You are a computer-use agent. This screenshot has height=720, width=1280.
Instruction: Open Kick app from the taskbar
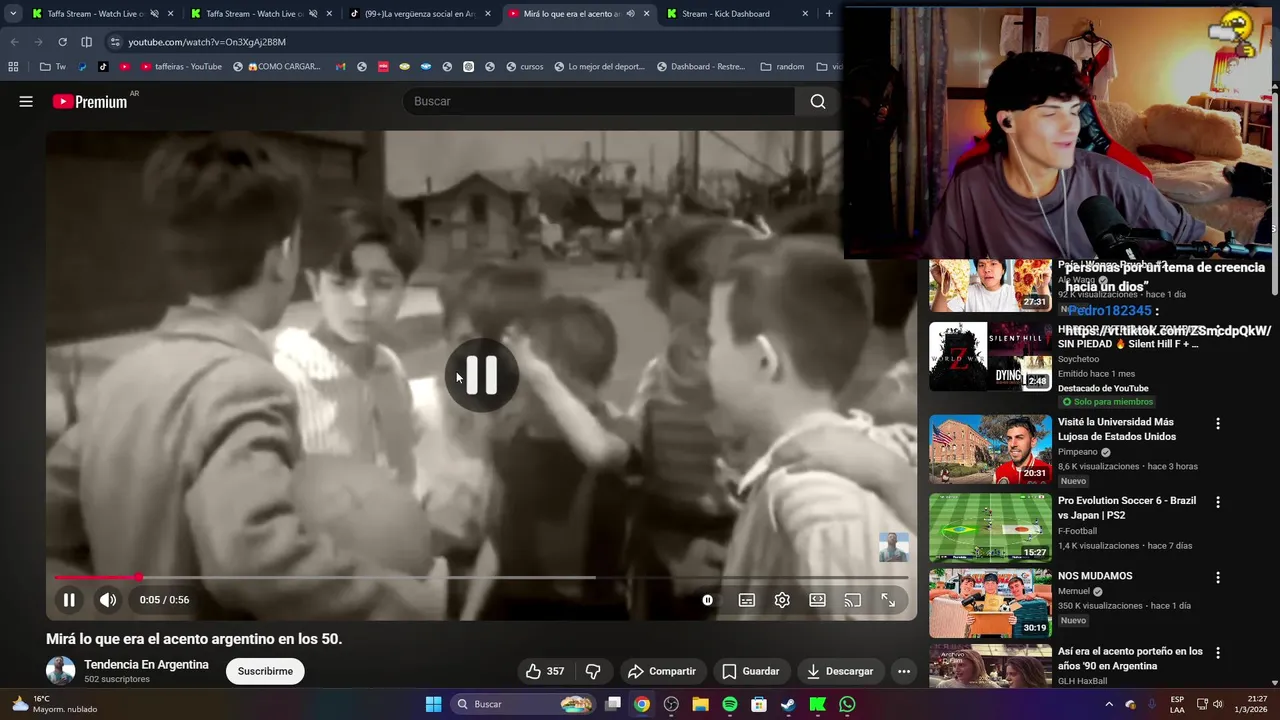(x=817, y=704)
